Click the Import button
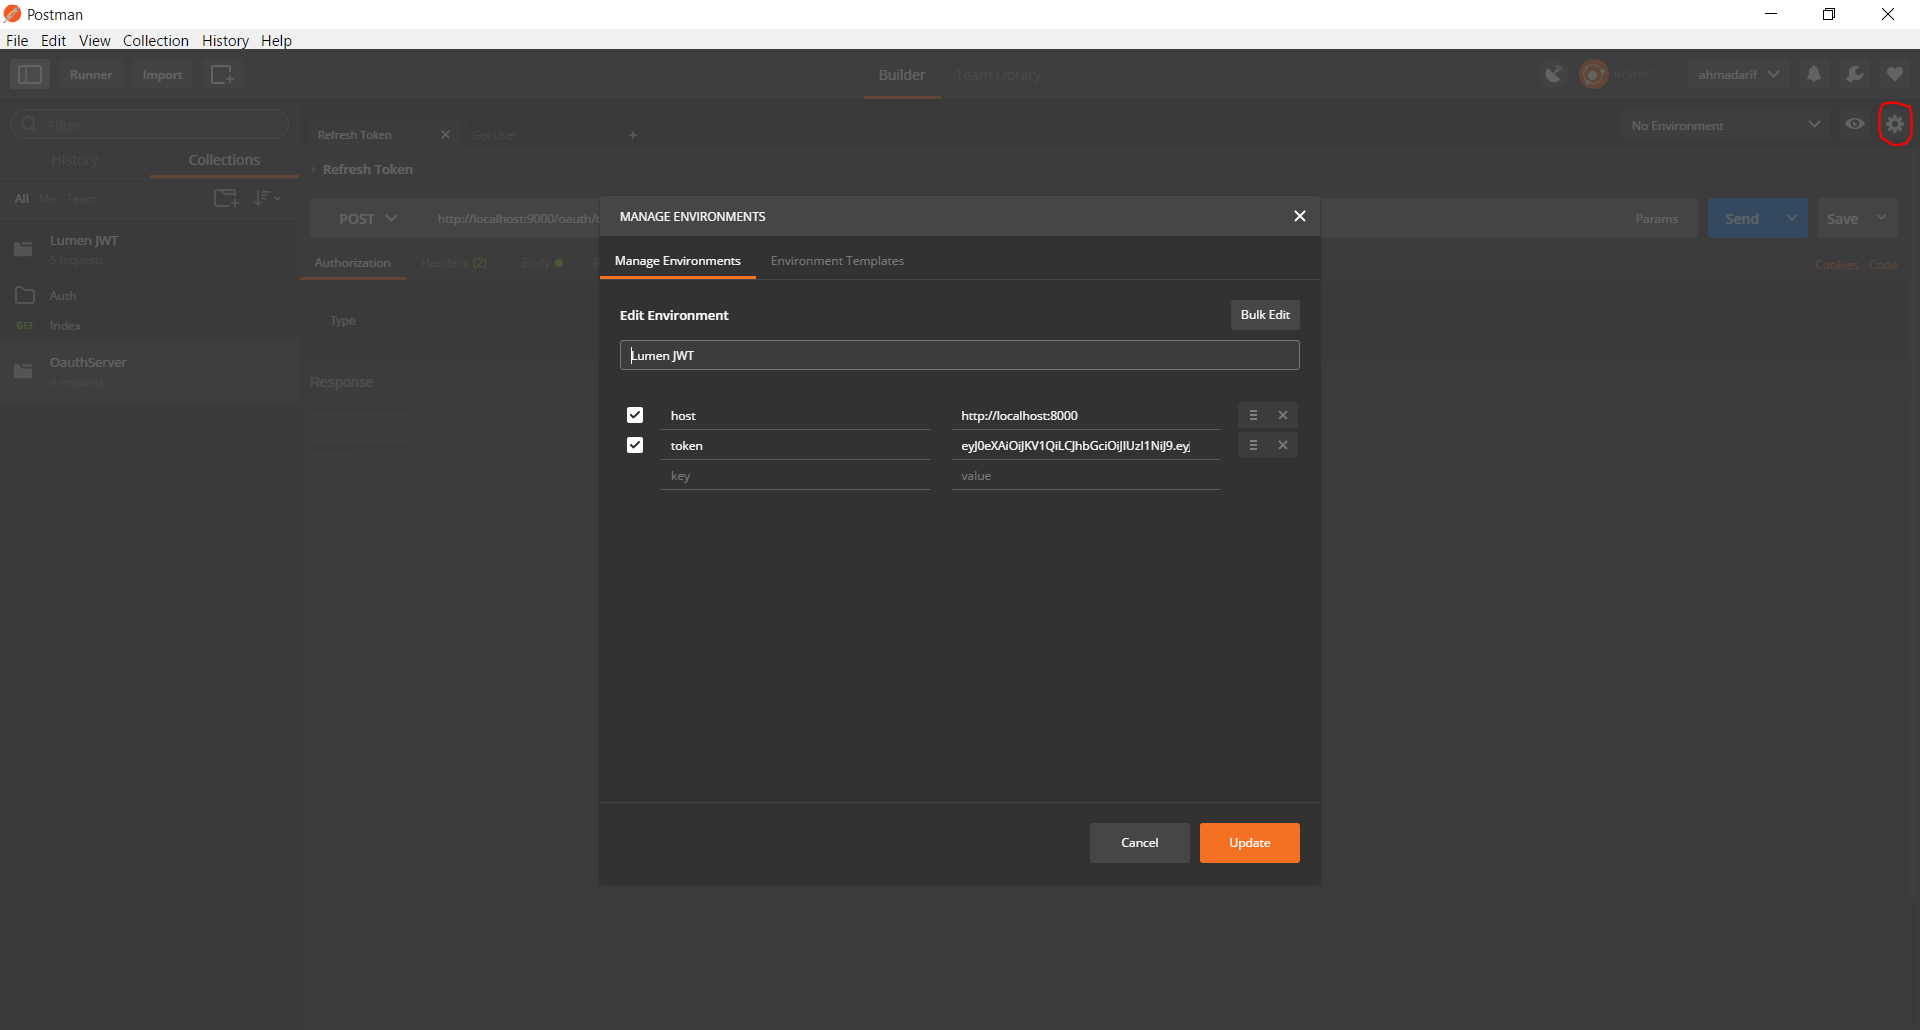The width and height of the screenshot is (1920, 1030). click(x=163, y=75)
